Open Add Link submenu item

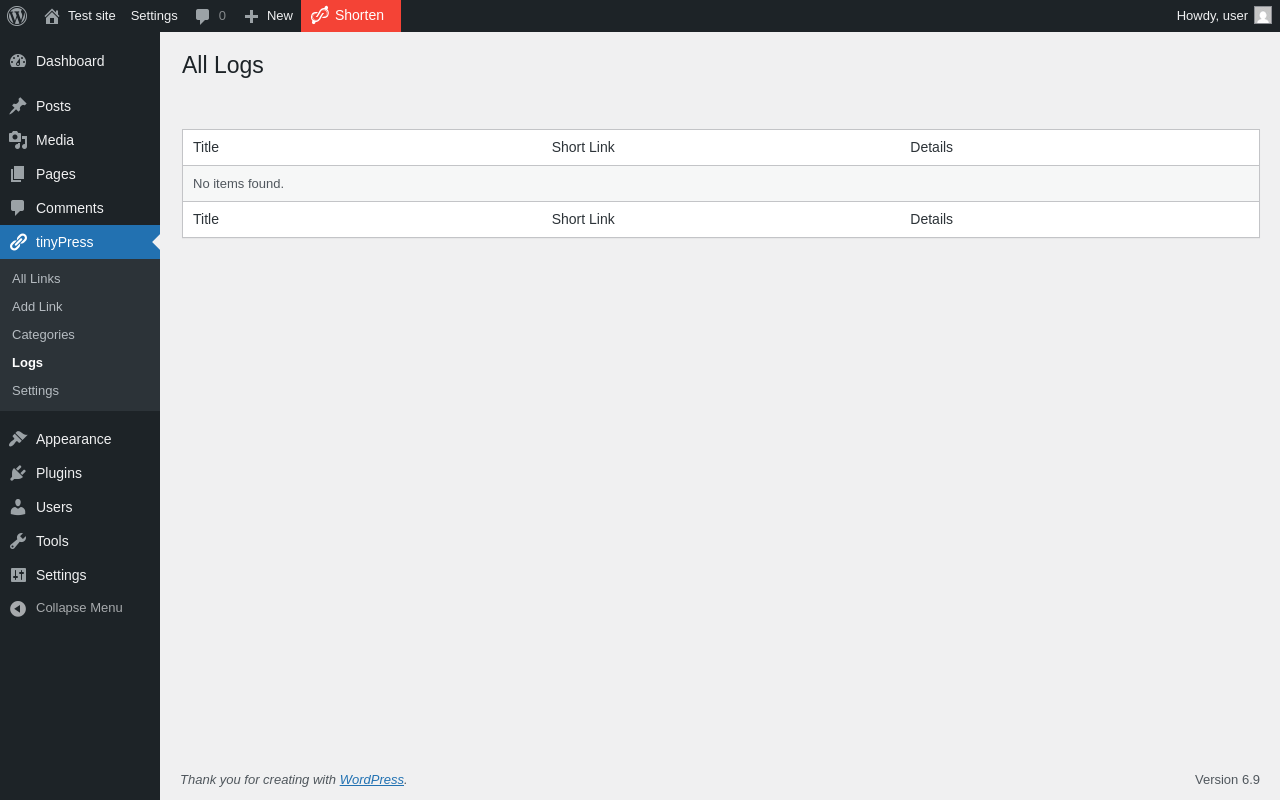coord(37,307)
